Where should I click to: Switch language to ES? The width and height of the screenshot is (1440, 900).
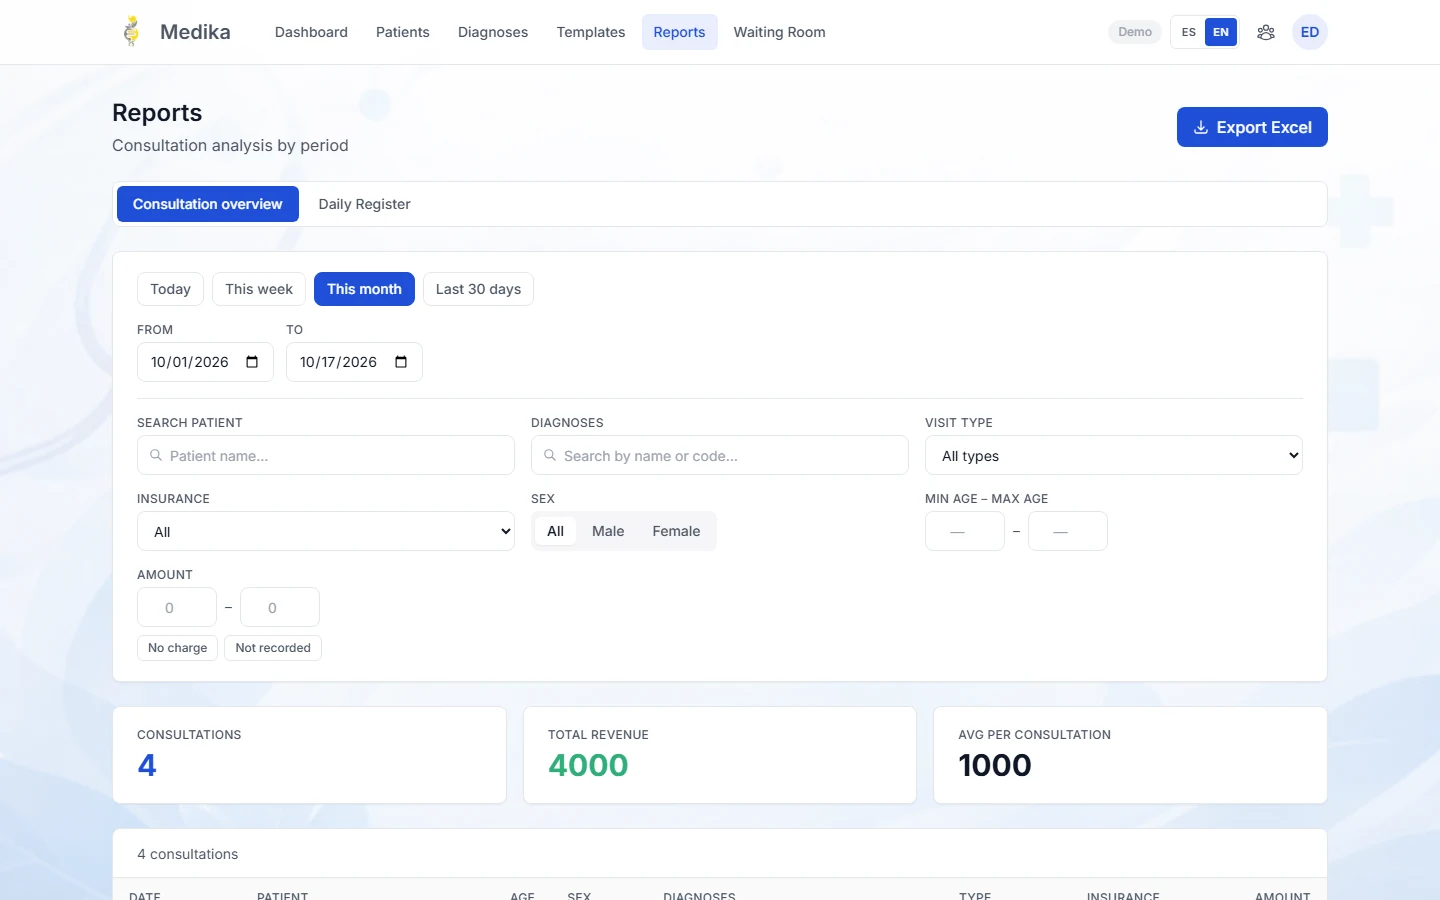point(1189,32)
